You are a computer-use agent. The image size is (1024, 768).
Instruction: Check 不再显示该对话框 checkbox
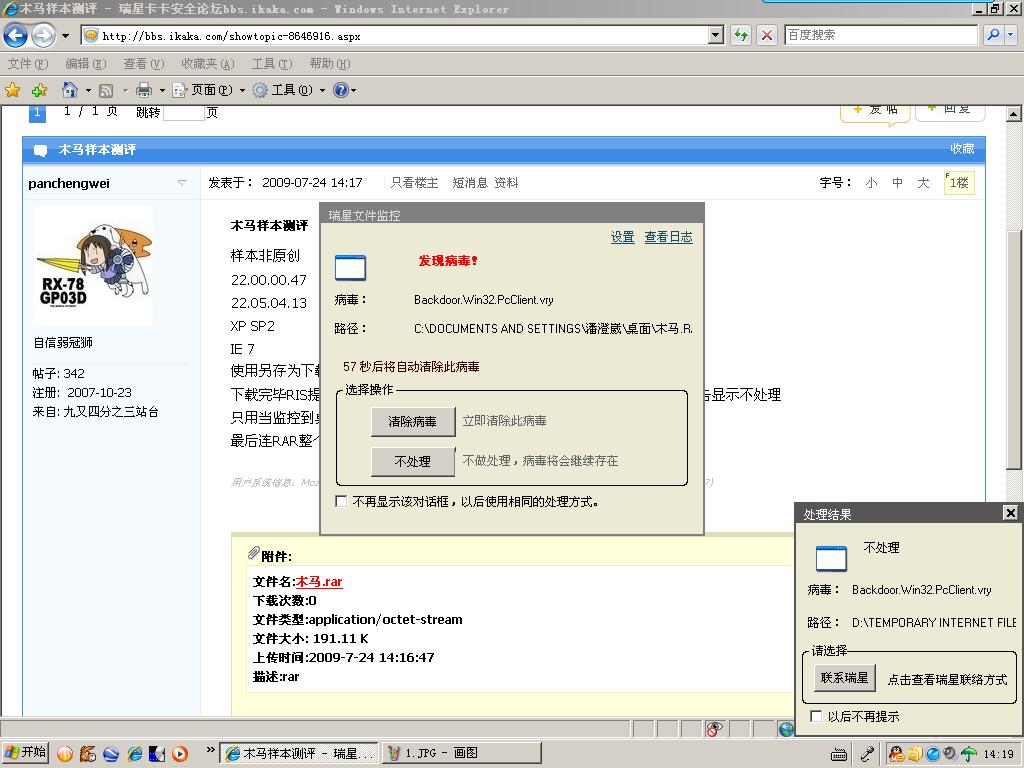341,502
